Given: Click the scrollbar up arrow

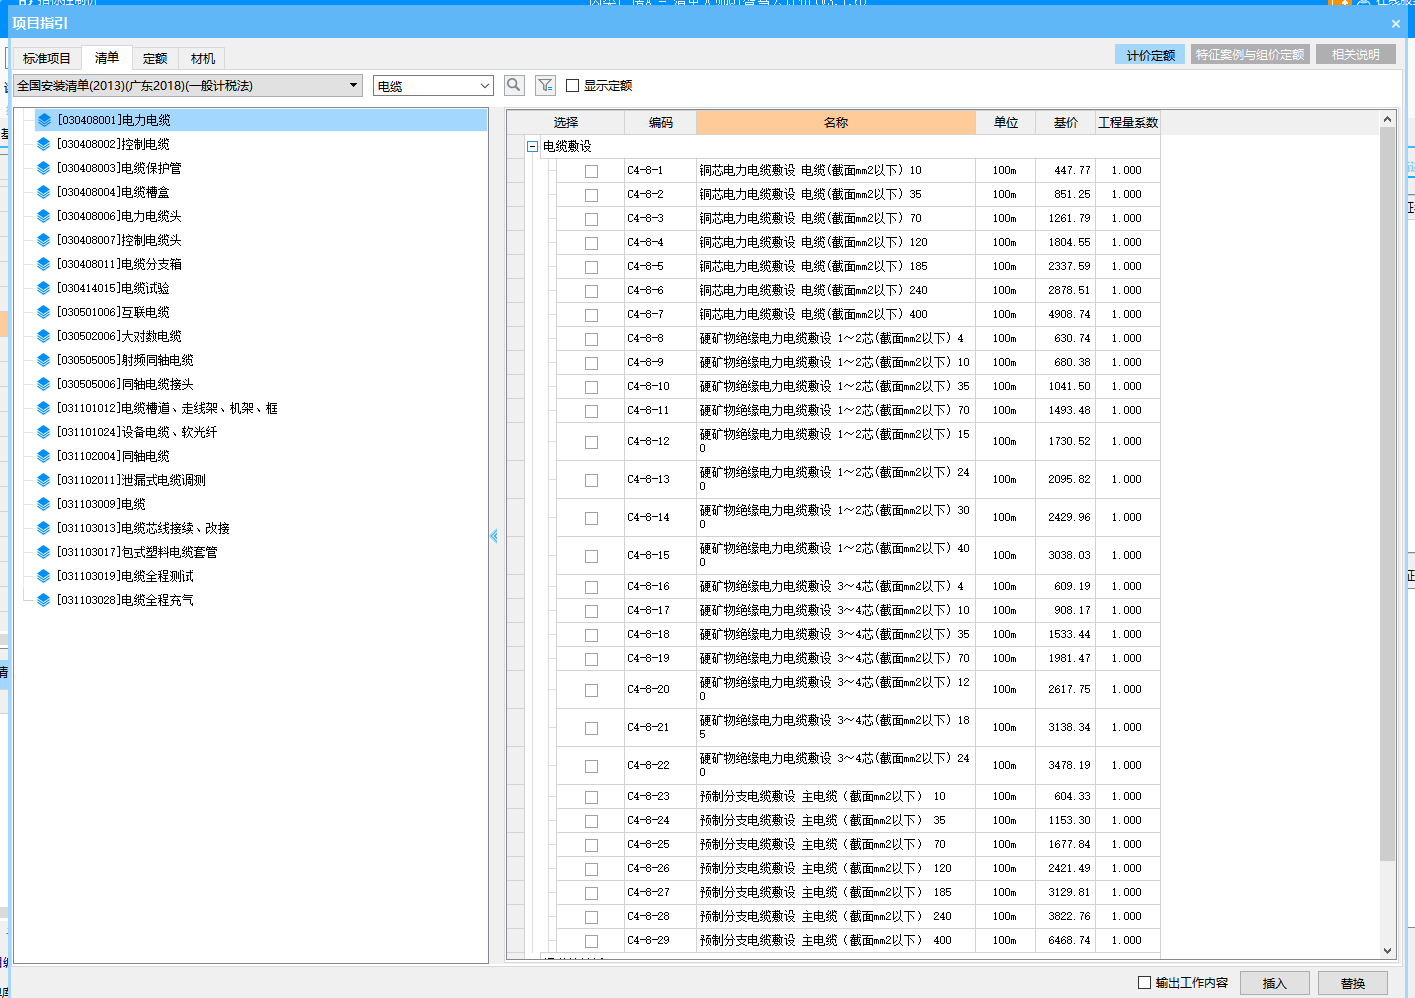Looking at the screenshot, I should (1387, 120).
